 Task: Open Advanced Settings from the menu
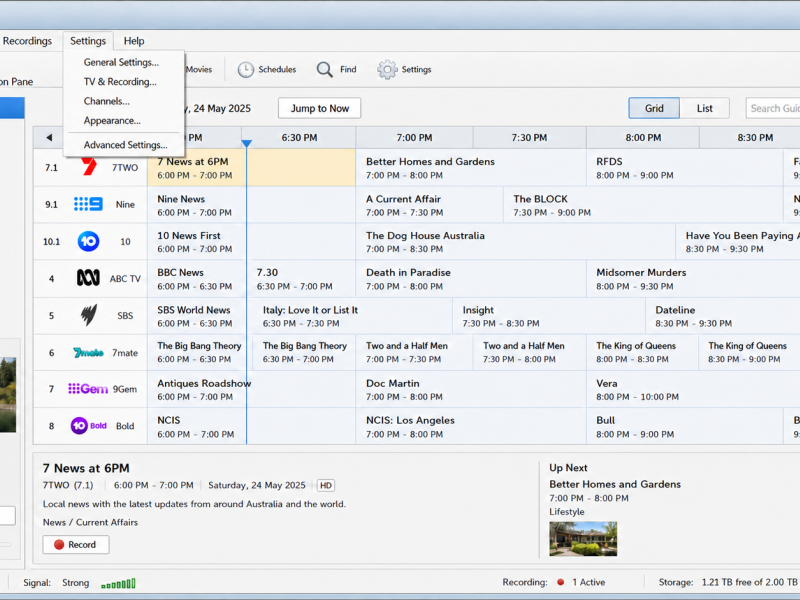[124, 145]
